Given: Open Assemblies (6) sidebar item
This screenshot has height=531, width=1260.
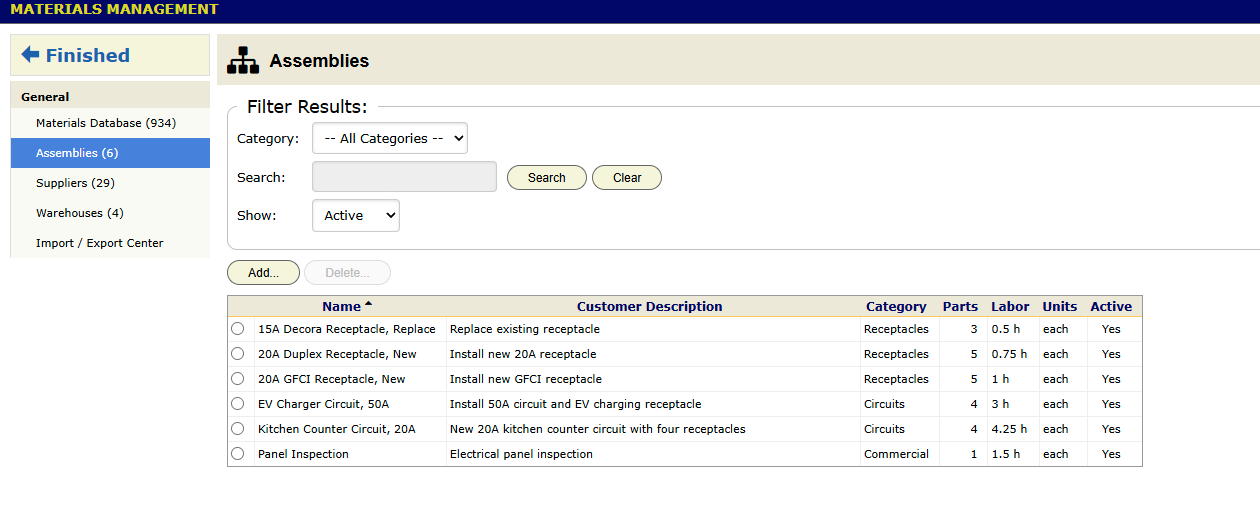Looking at the screenshot, I should click(x=110, y=153).
